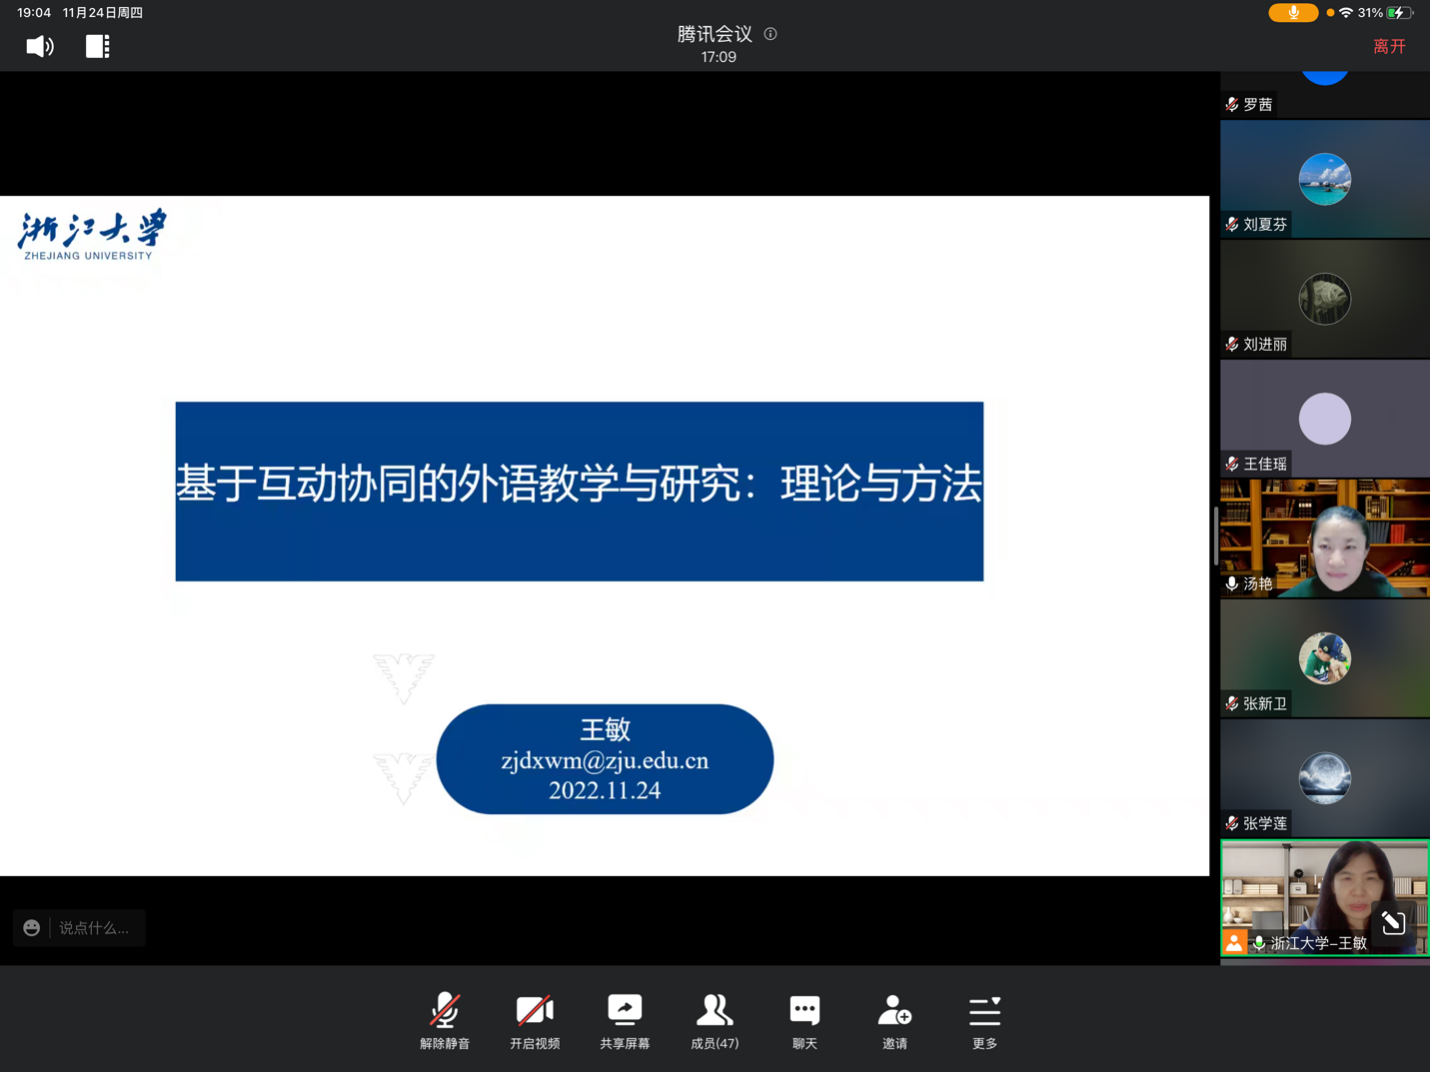Tap the muted mic icon beside 刘进丽

tap(1232, 344)
